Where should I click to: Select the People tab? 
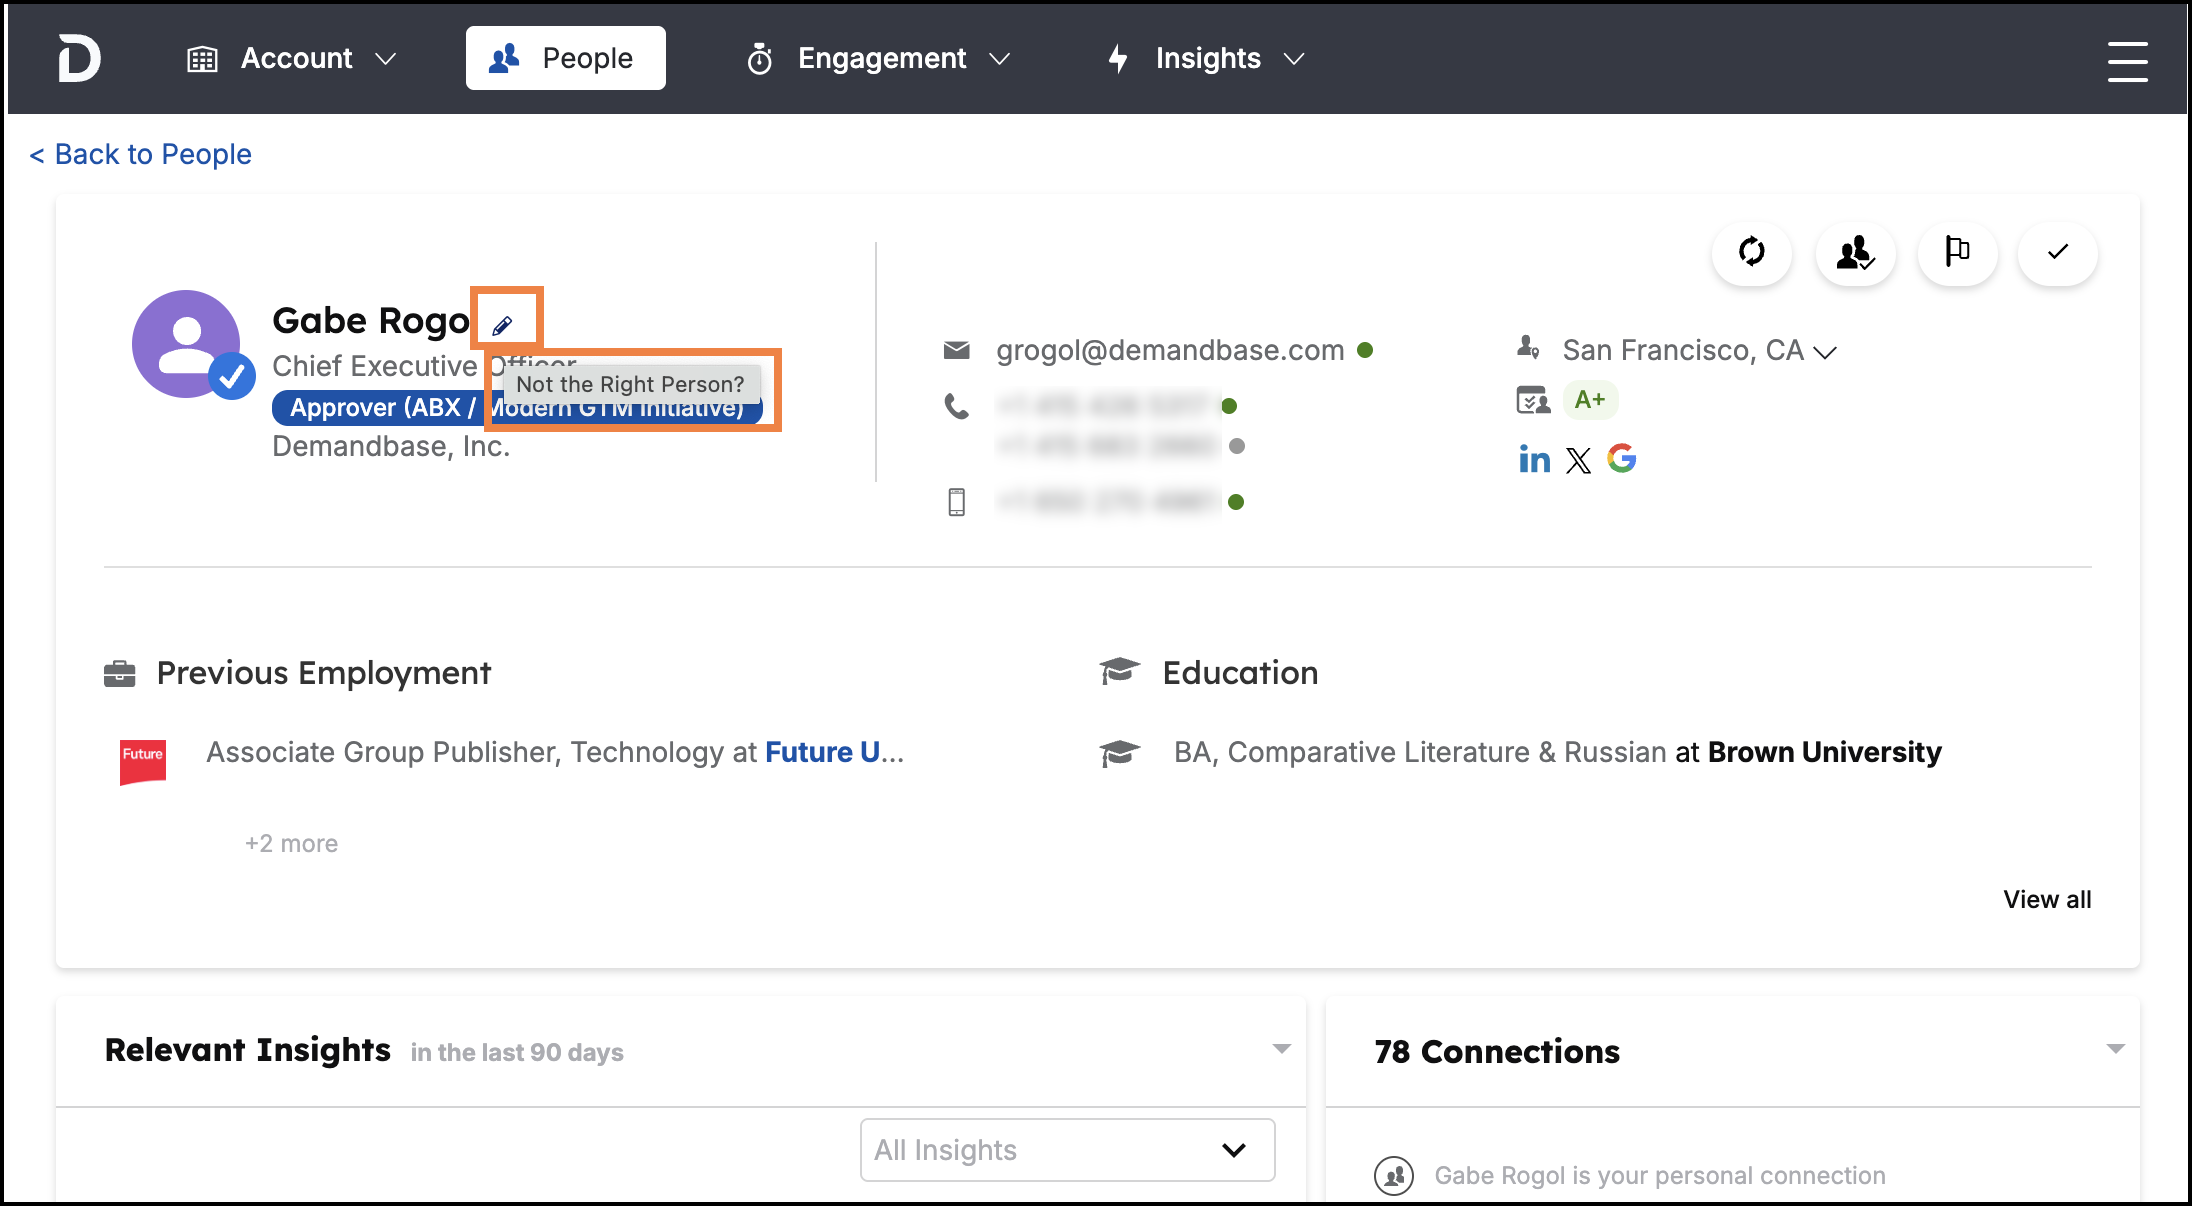[x=566, y=58]
